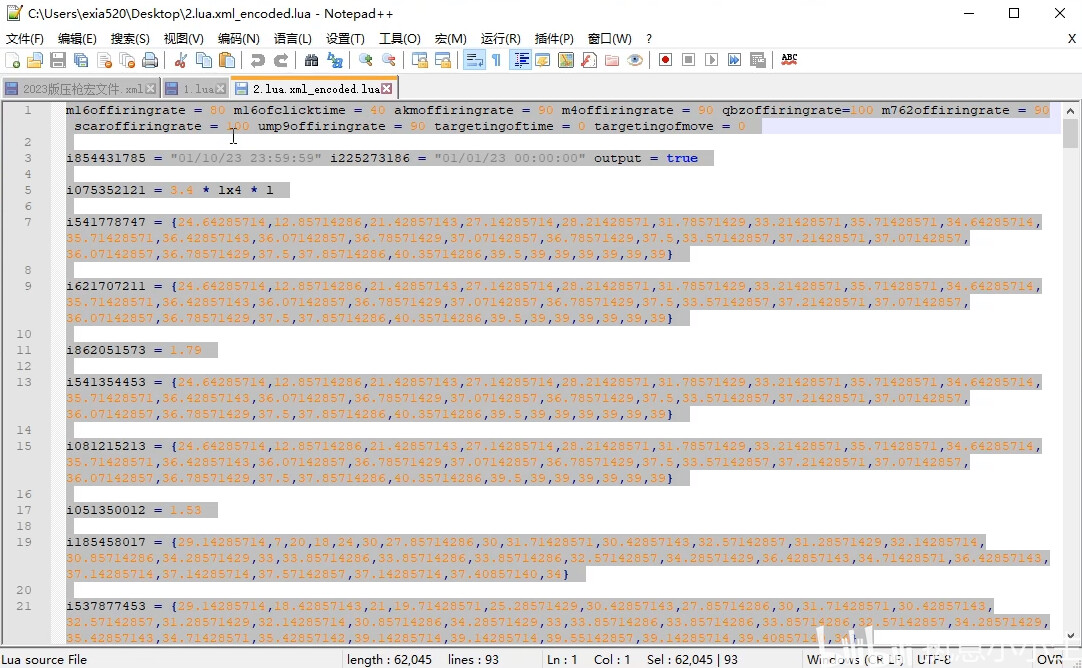Image resolution: width=1082 pixels, height=668 pixels.
Task: Click the Undo arrow icon
Action: tap(257, 60)
